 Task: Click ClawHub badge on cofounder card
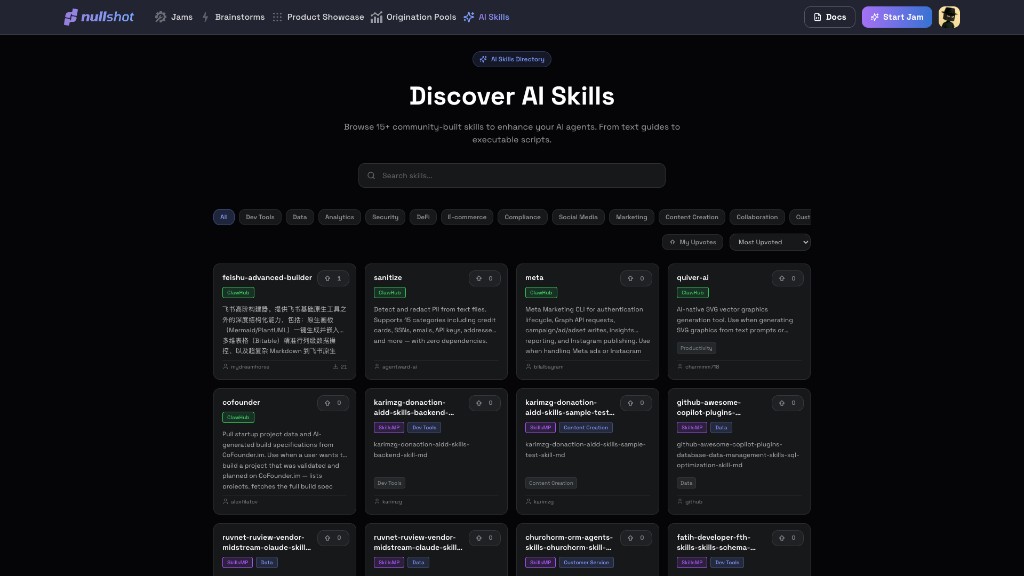(x=238, y=417)
